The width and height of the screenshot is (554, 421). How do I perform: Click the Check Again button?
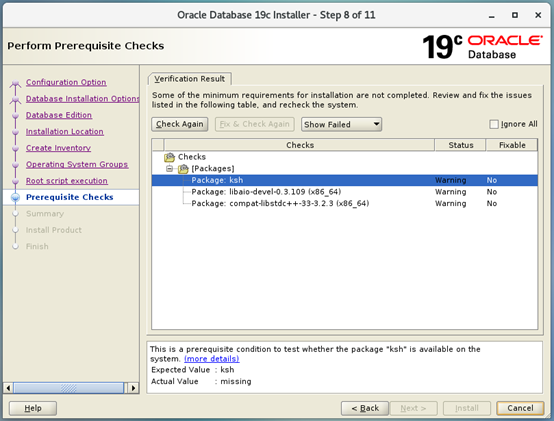point(179,124)
